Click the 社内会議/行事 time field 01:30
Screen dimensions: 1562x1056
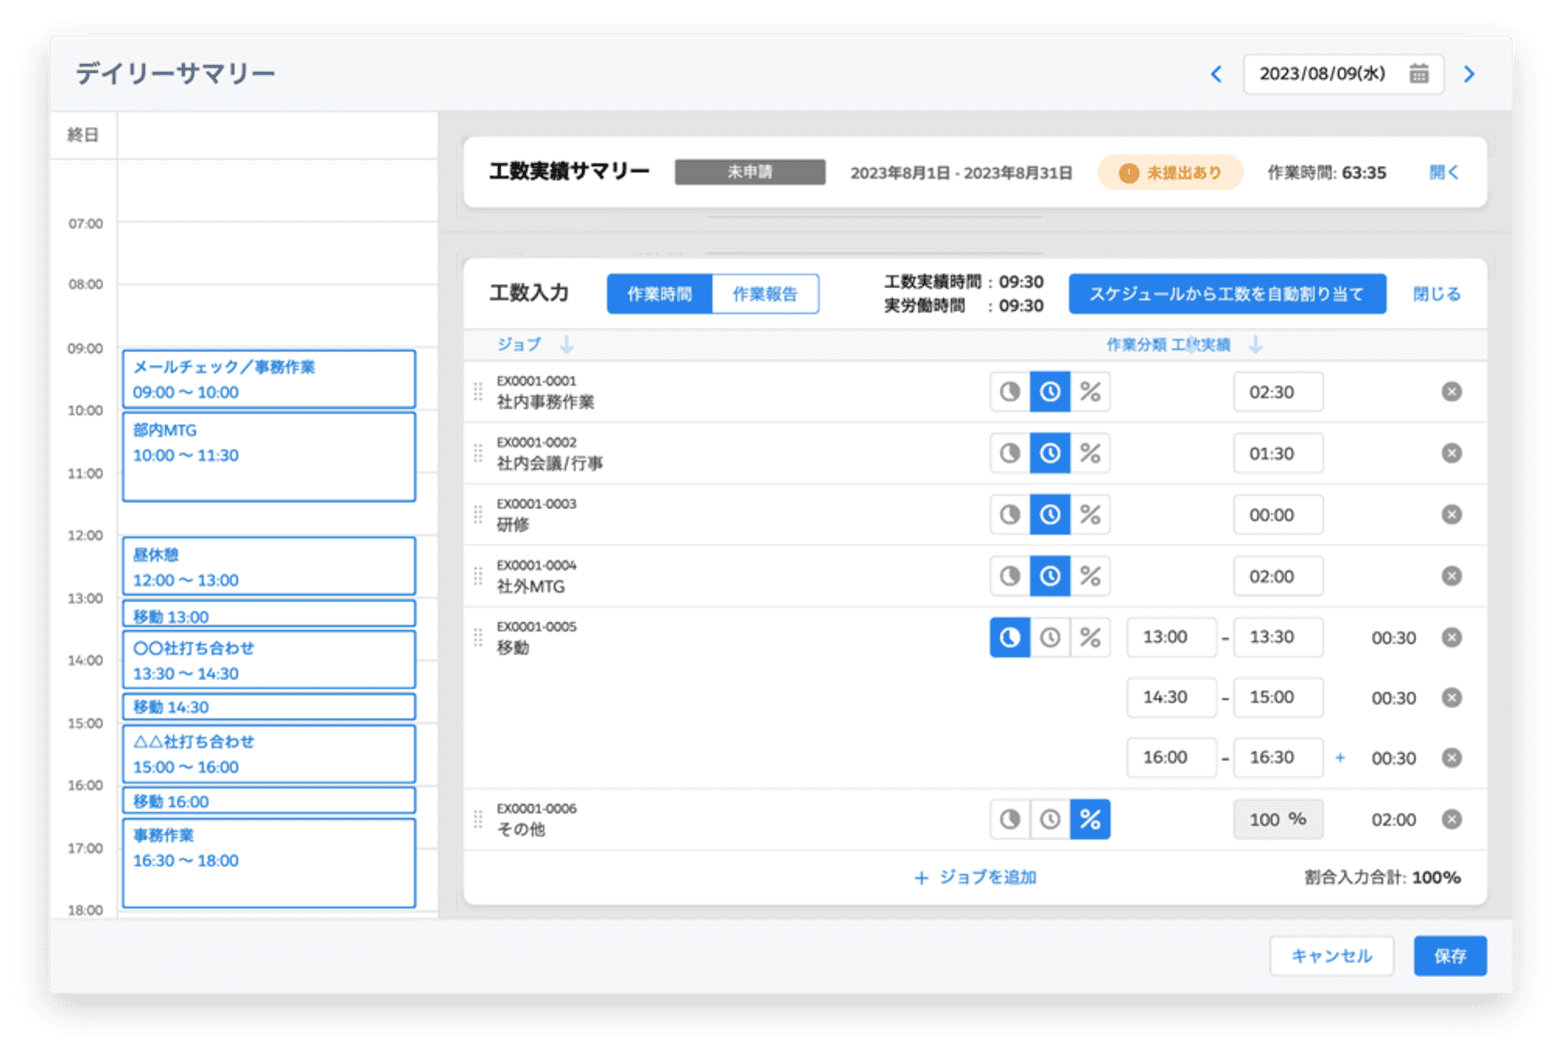tap(1277, 454)
